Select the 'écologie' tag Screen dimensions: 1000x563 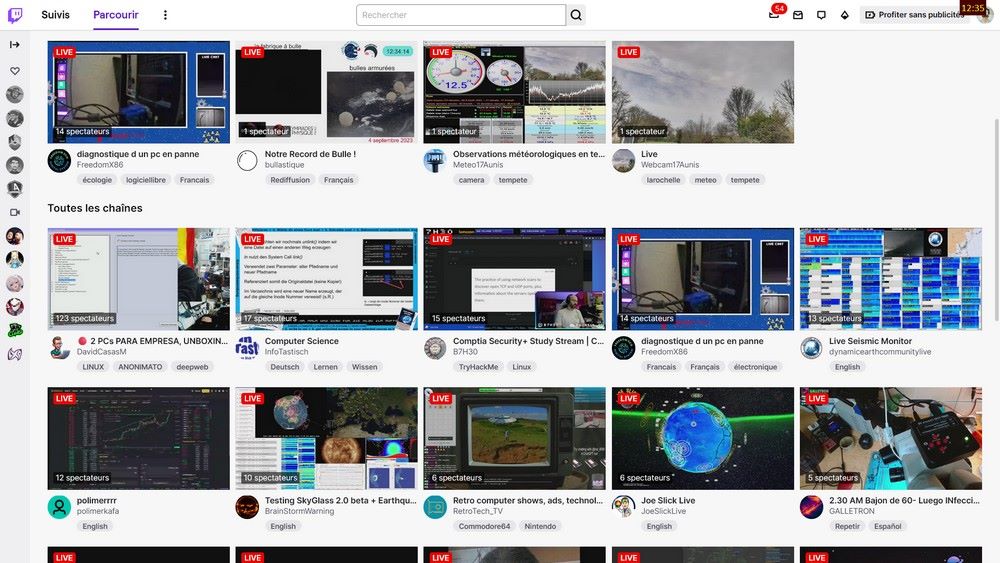click(x=97, y=180)
